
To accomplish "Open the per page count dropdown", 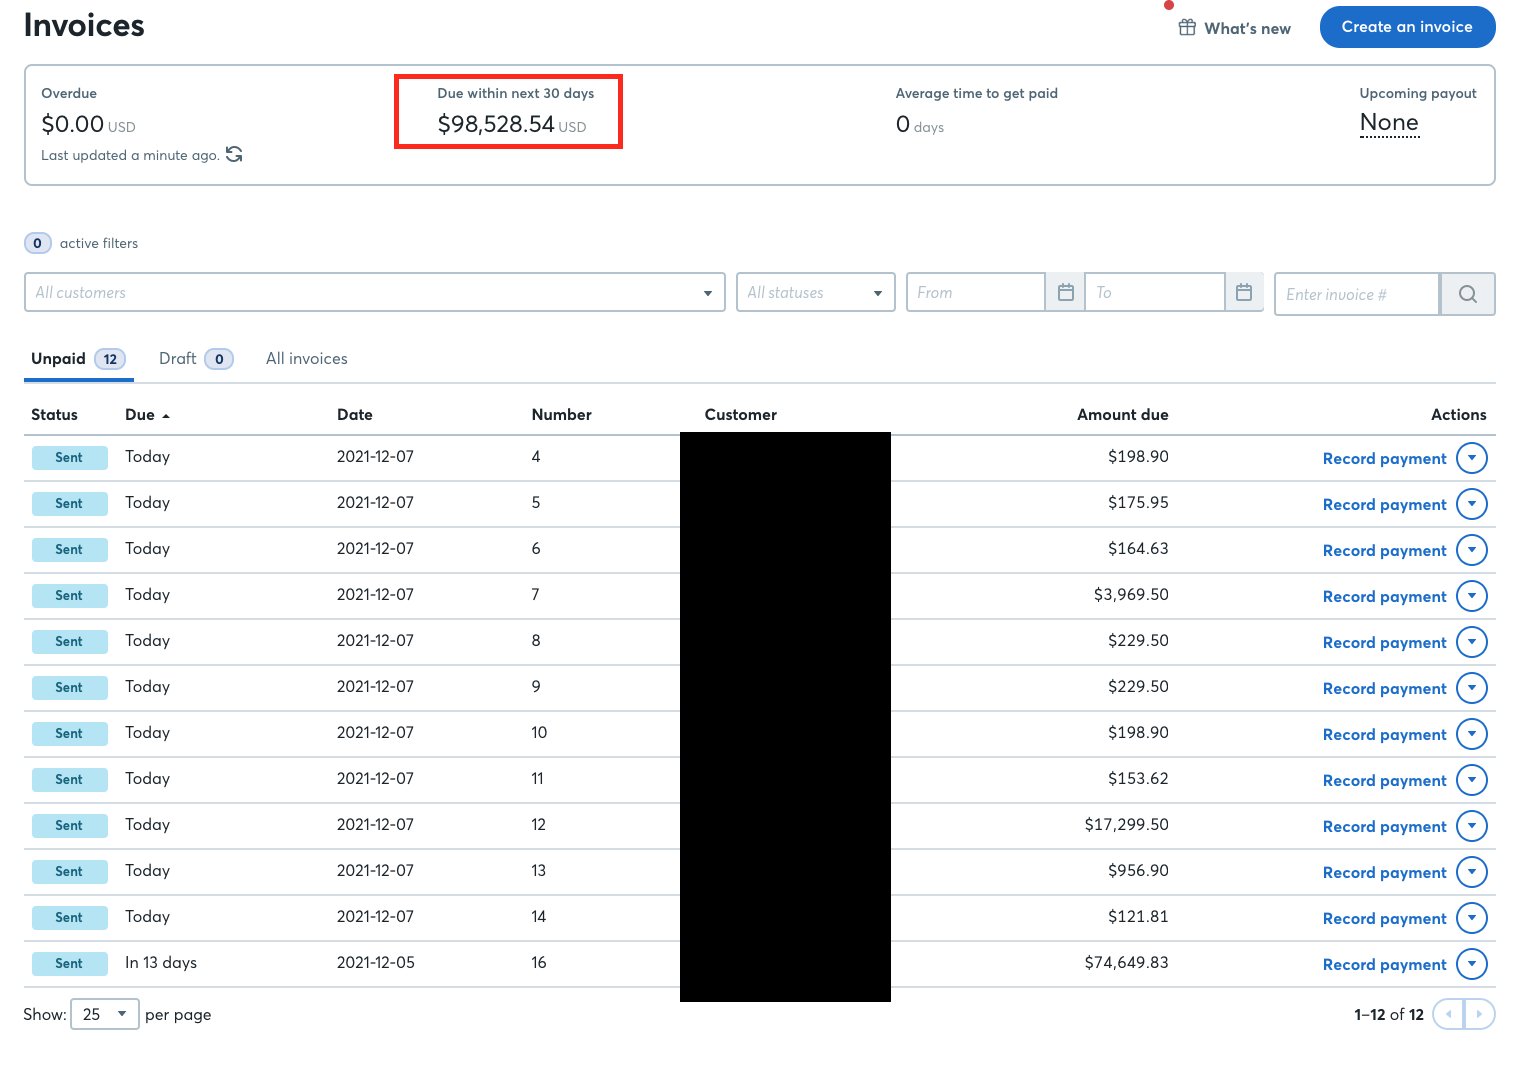I will (x=105, y=1014).
